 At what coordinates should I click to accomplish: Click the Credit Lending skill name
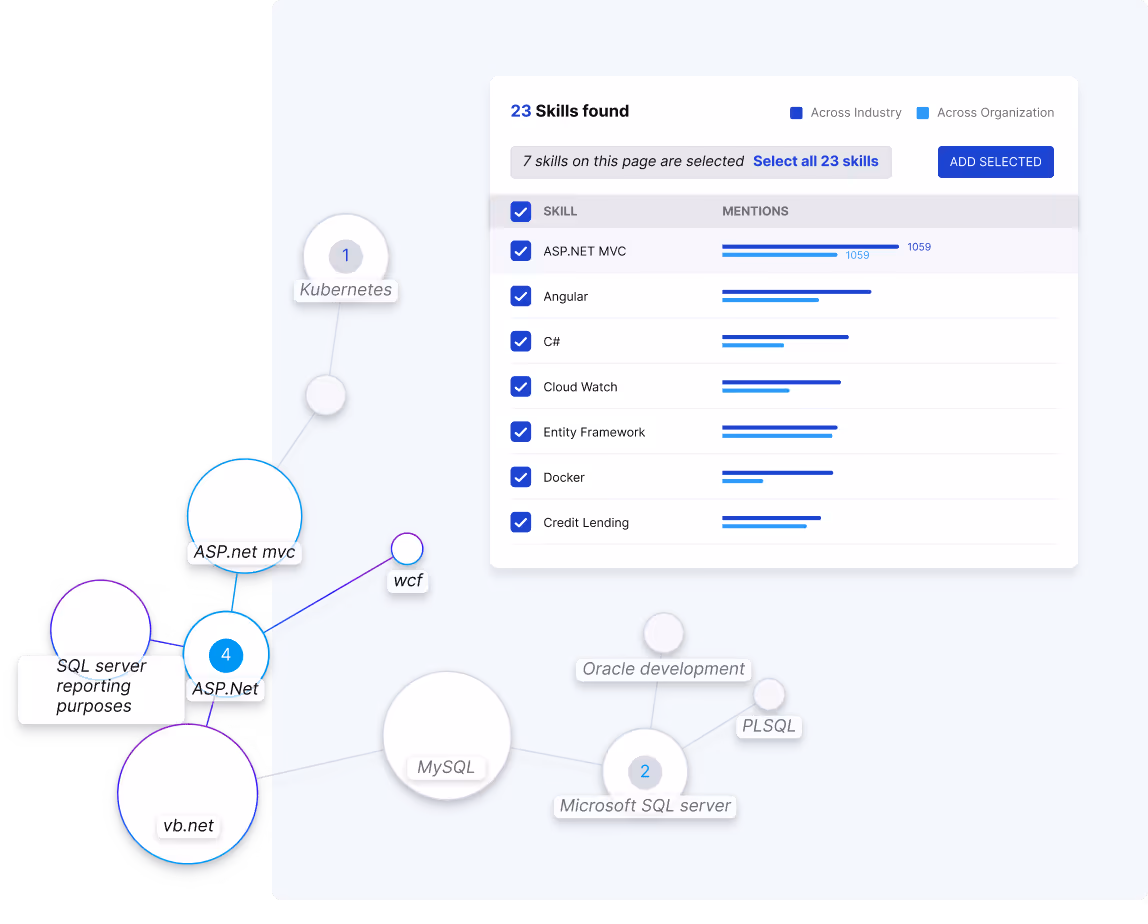[586, 523]
